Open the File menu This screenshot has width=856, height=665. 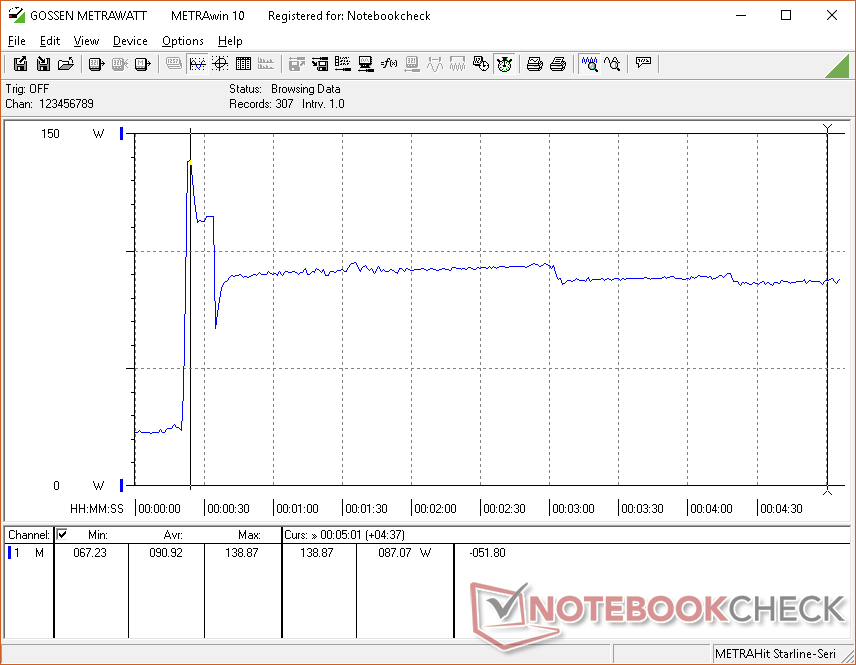[16, 41]
